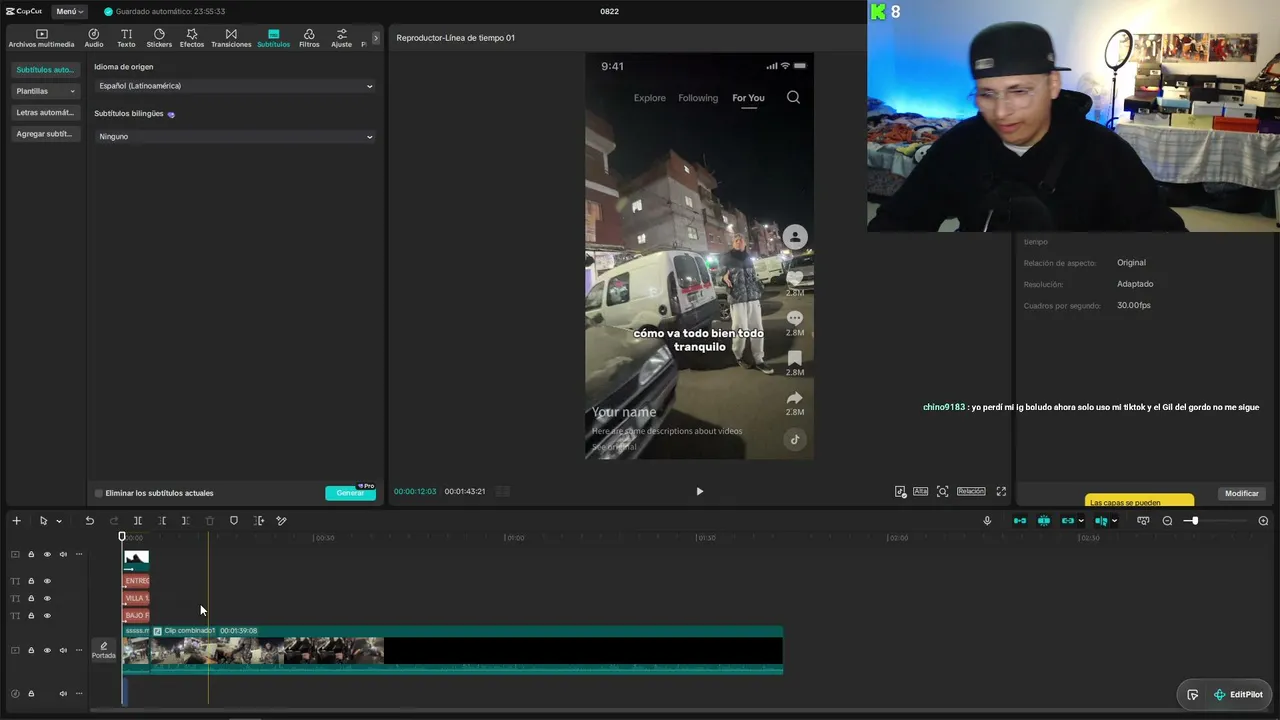Open more options for top overlay track
This screenshot has width=1280, height=720.
tap(79, 555)
